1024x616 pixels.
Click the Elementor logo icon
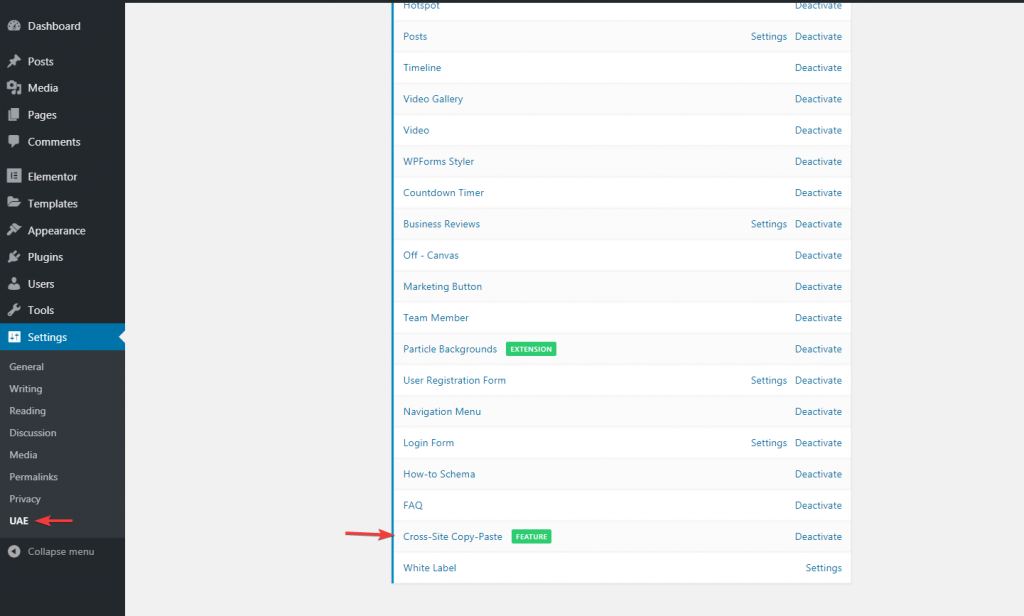(x=14, y=177)
